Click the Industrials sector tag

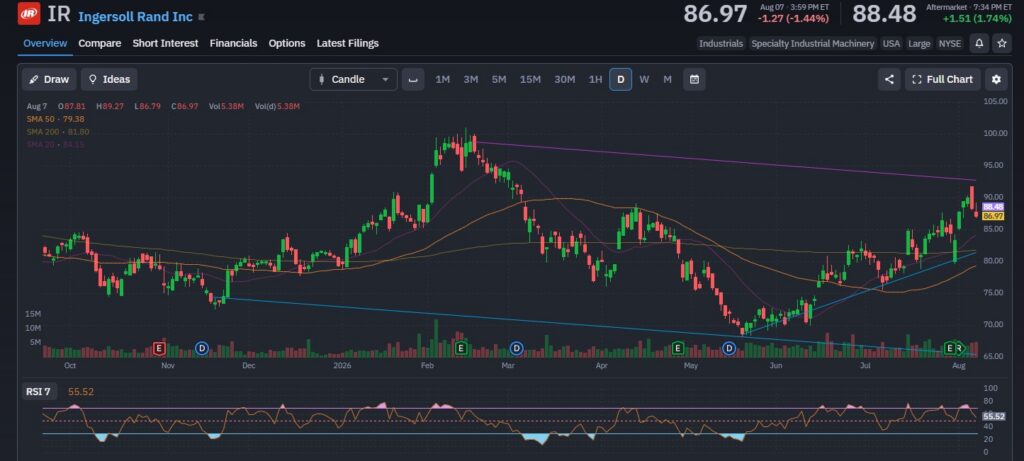point(721,43)
